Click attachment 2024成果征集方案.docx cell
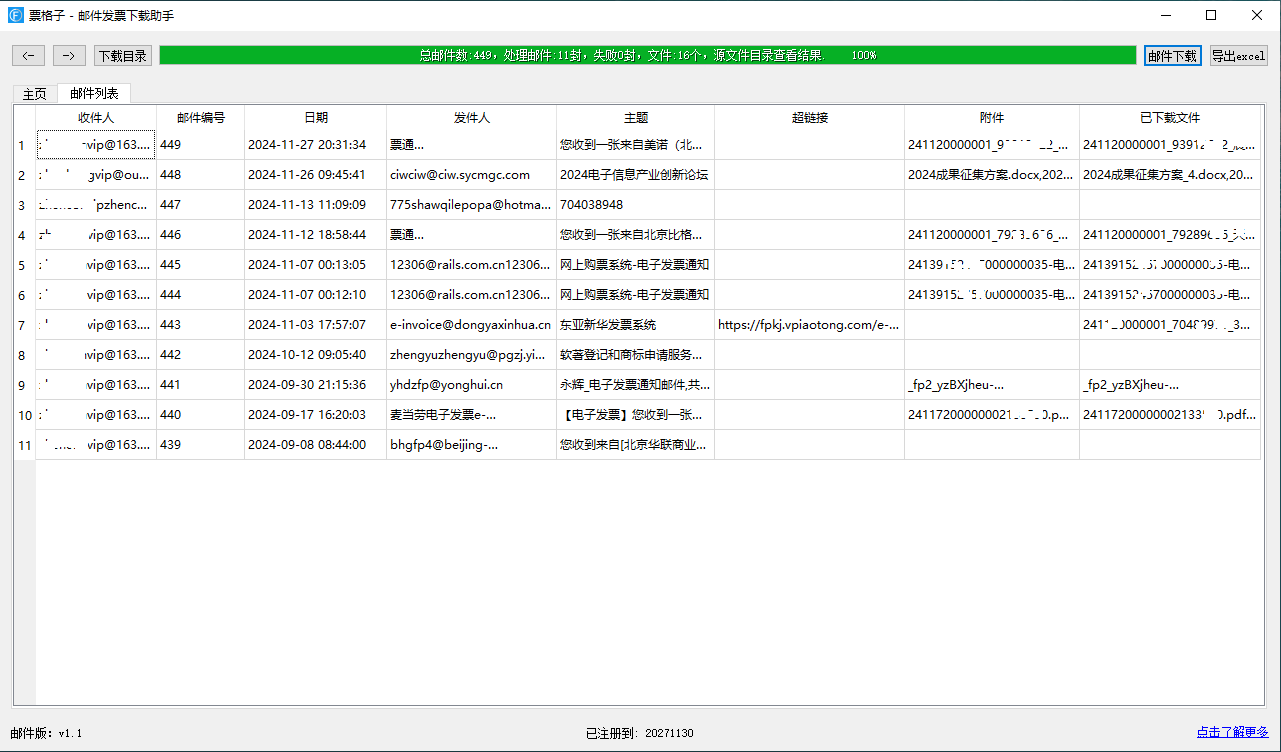The height and width of the screenshot is (752, 1281). 992,175
